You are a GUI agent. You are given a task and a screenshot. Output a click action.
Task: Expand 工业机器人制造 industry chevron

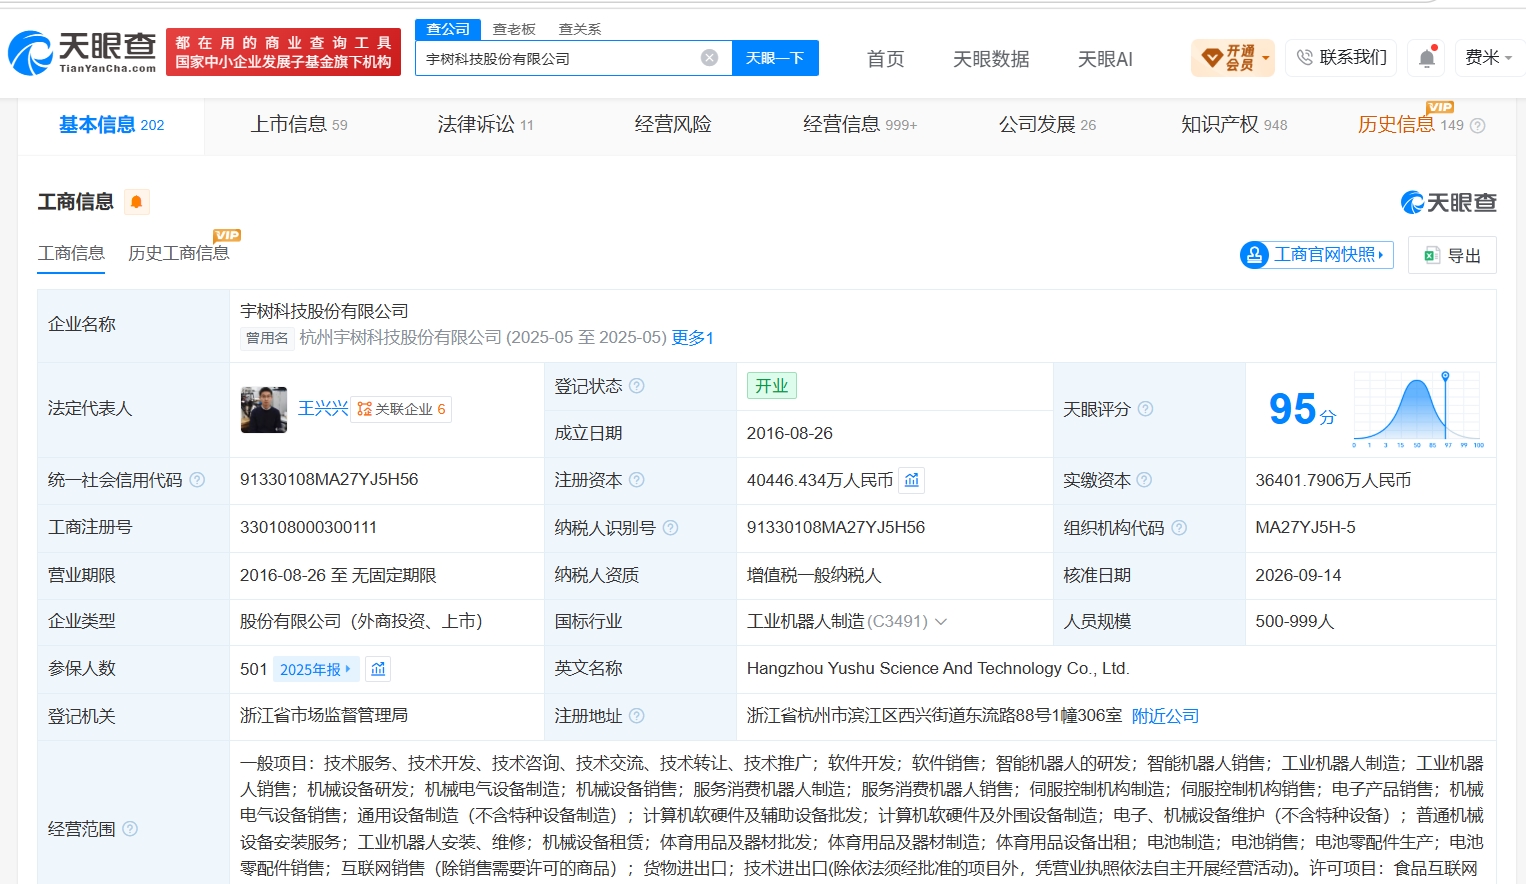941,622
